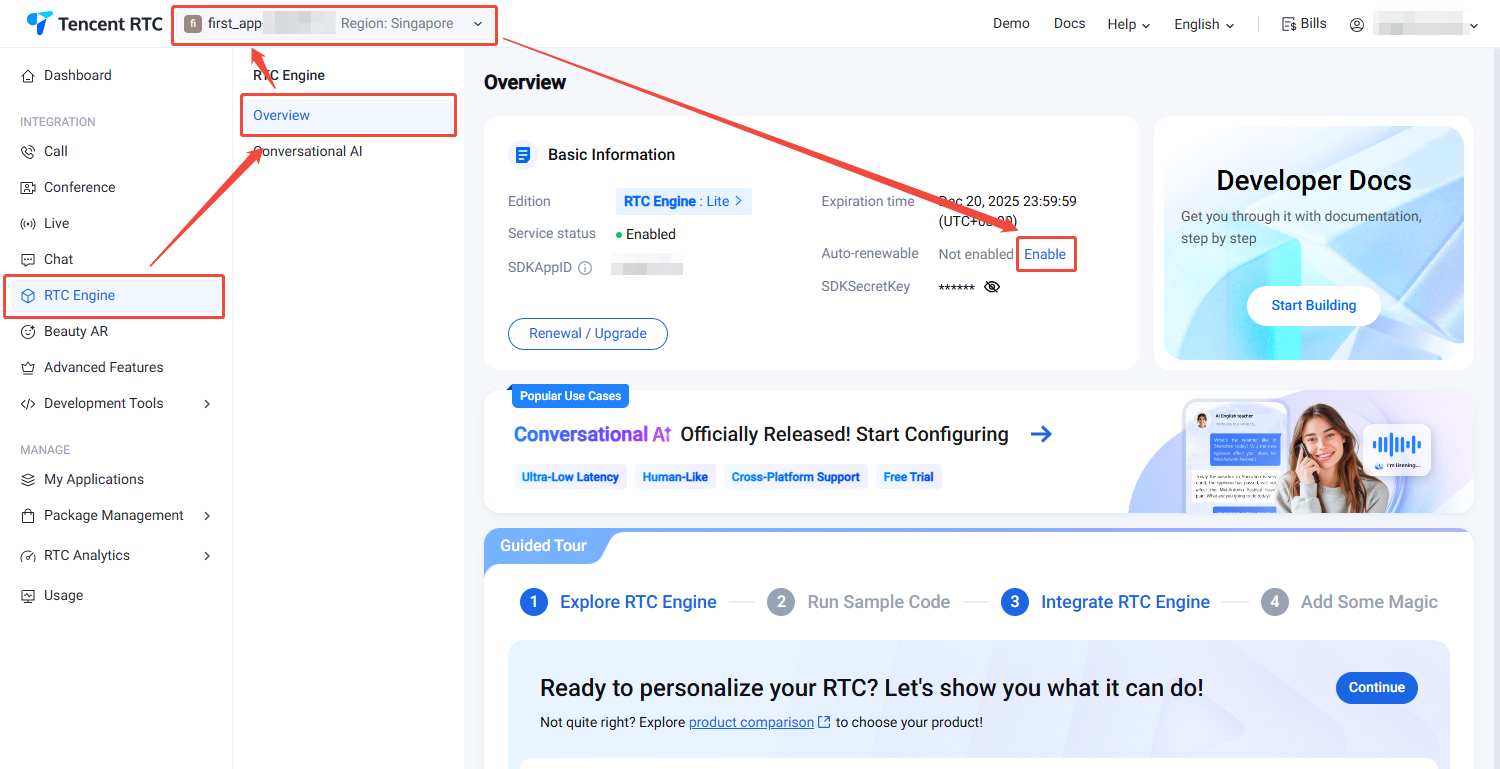Enable auto-renewable via the Enable link

point(1045,254)
